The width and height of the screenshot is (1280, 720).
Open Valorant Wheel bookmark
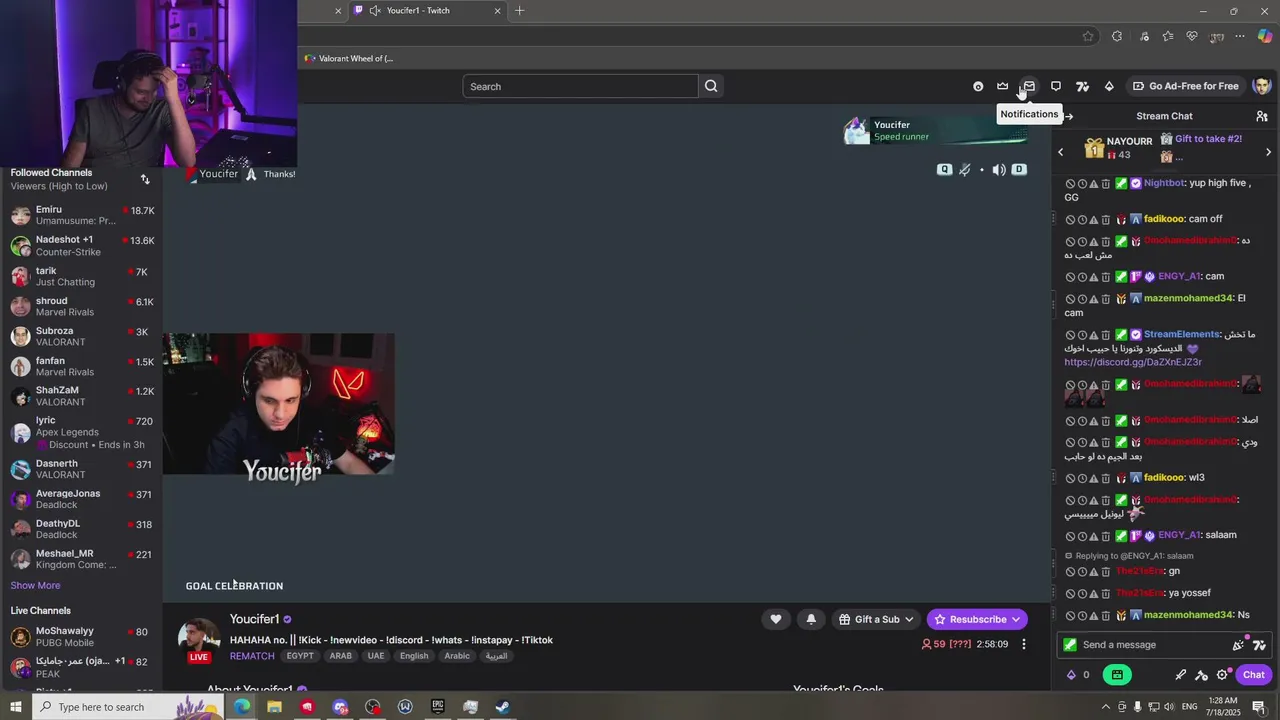coord(349,59)
